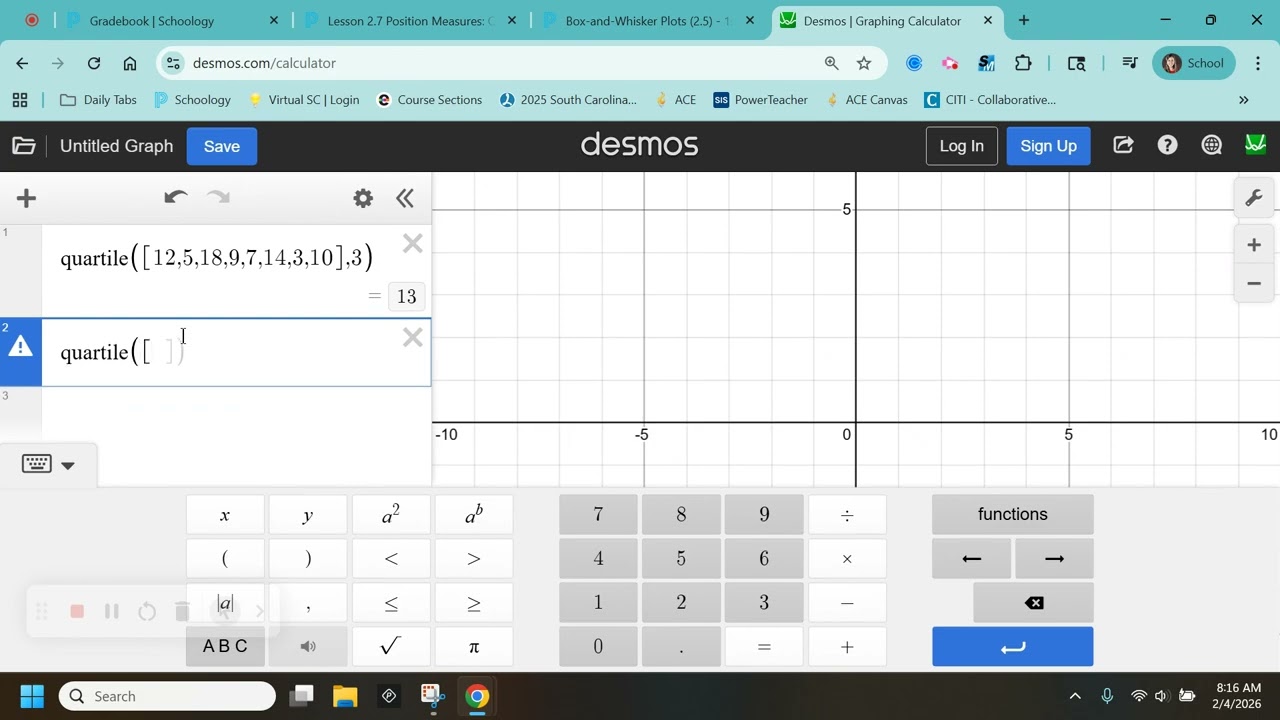Viewport: 1280px width, 720px height.
Task: Click the Save button
Action: click(222, 146)
